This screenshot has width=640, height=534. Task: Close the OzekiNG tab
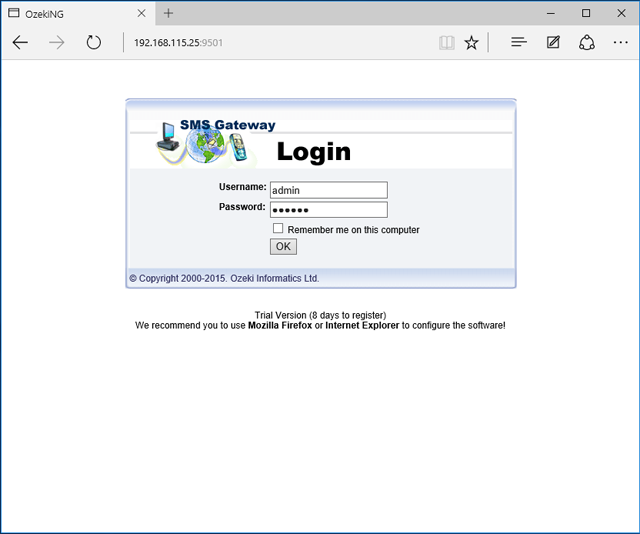pyautogui.click(x=141, y=13)
